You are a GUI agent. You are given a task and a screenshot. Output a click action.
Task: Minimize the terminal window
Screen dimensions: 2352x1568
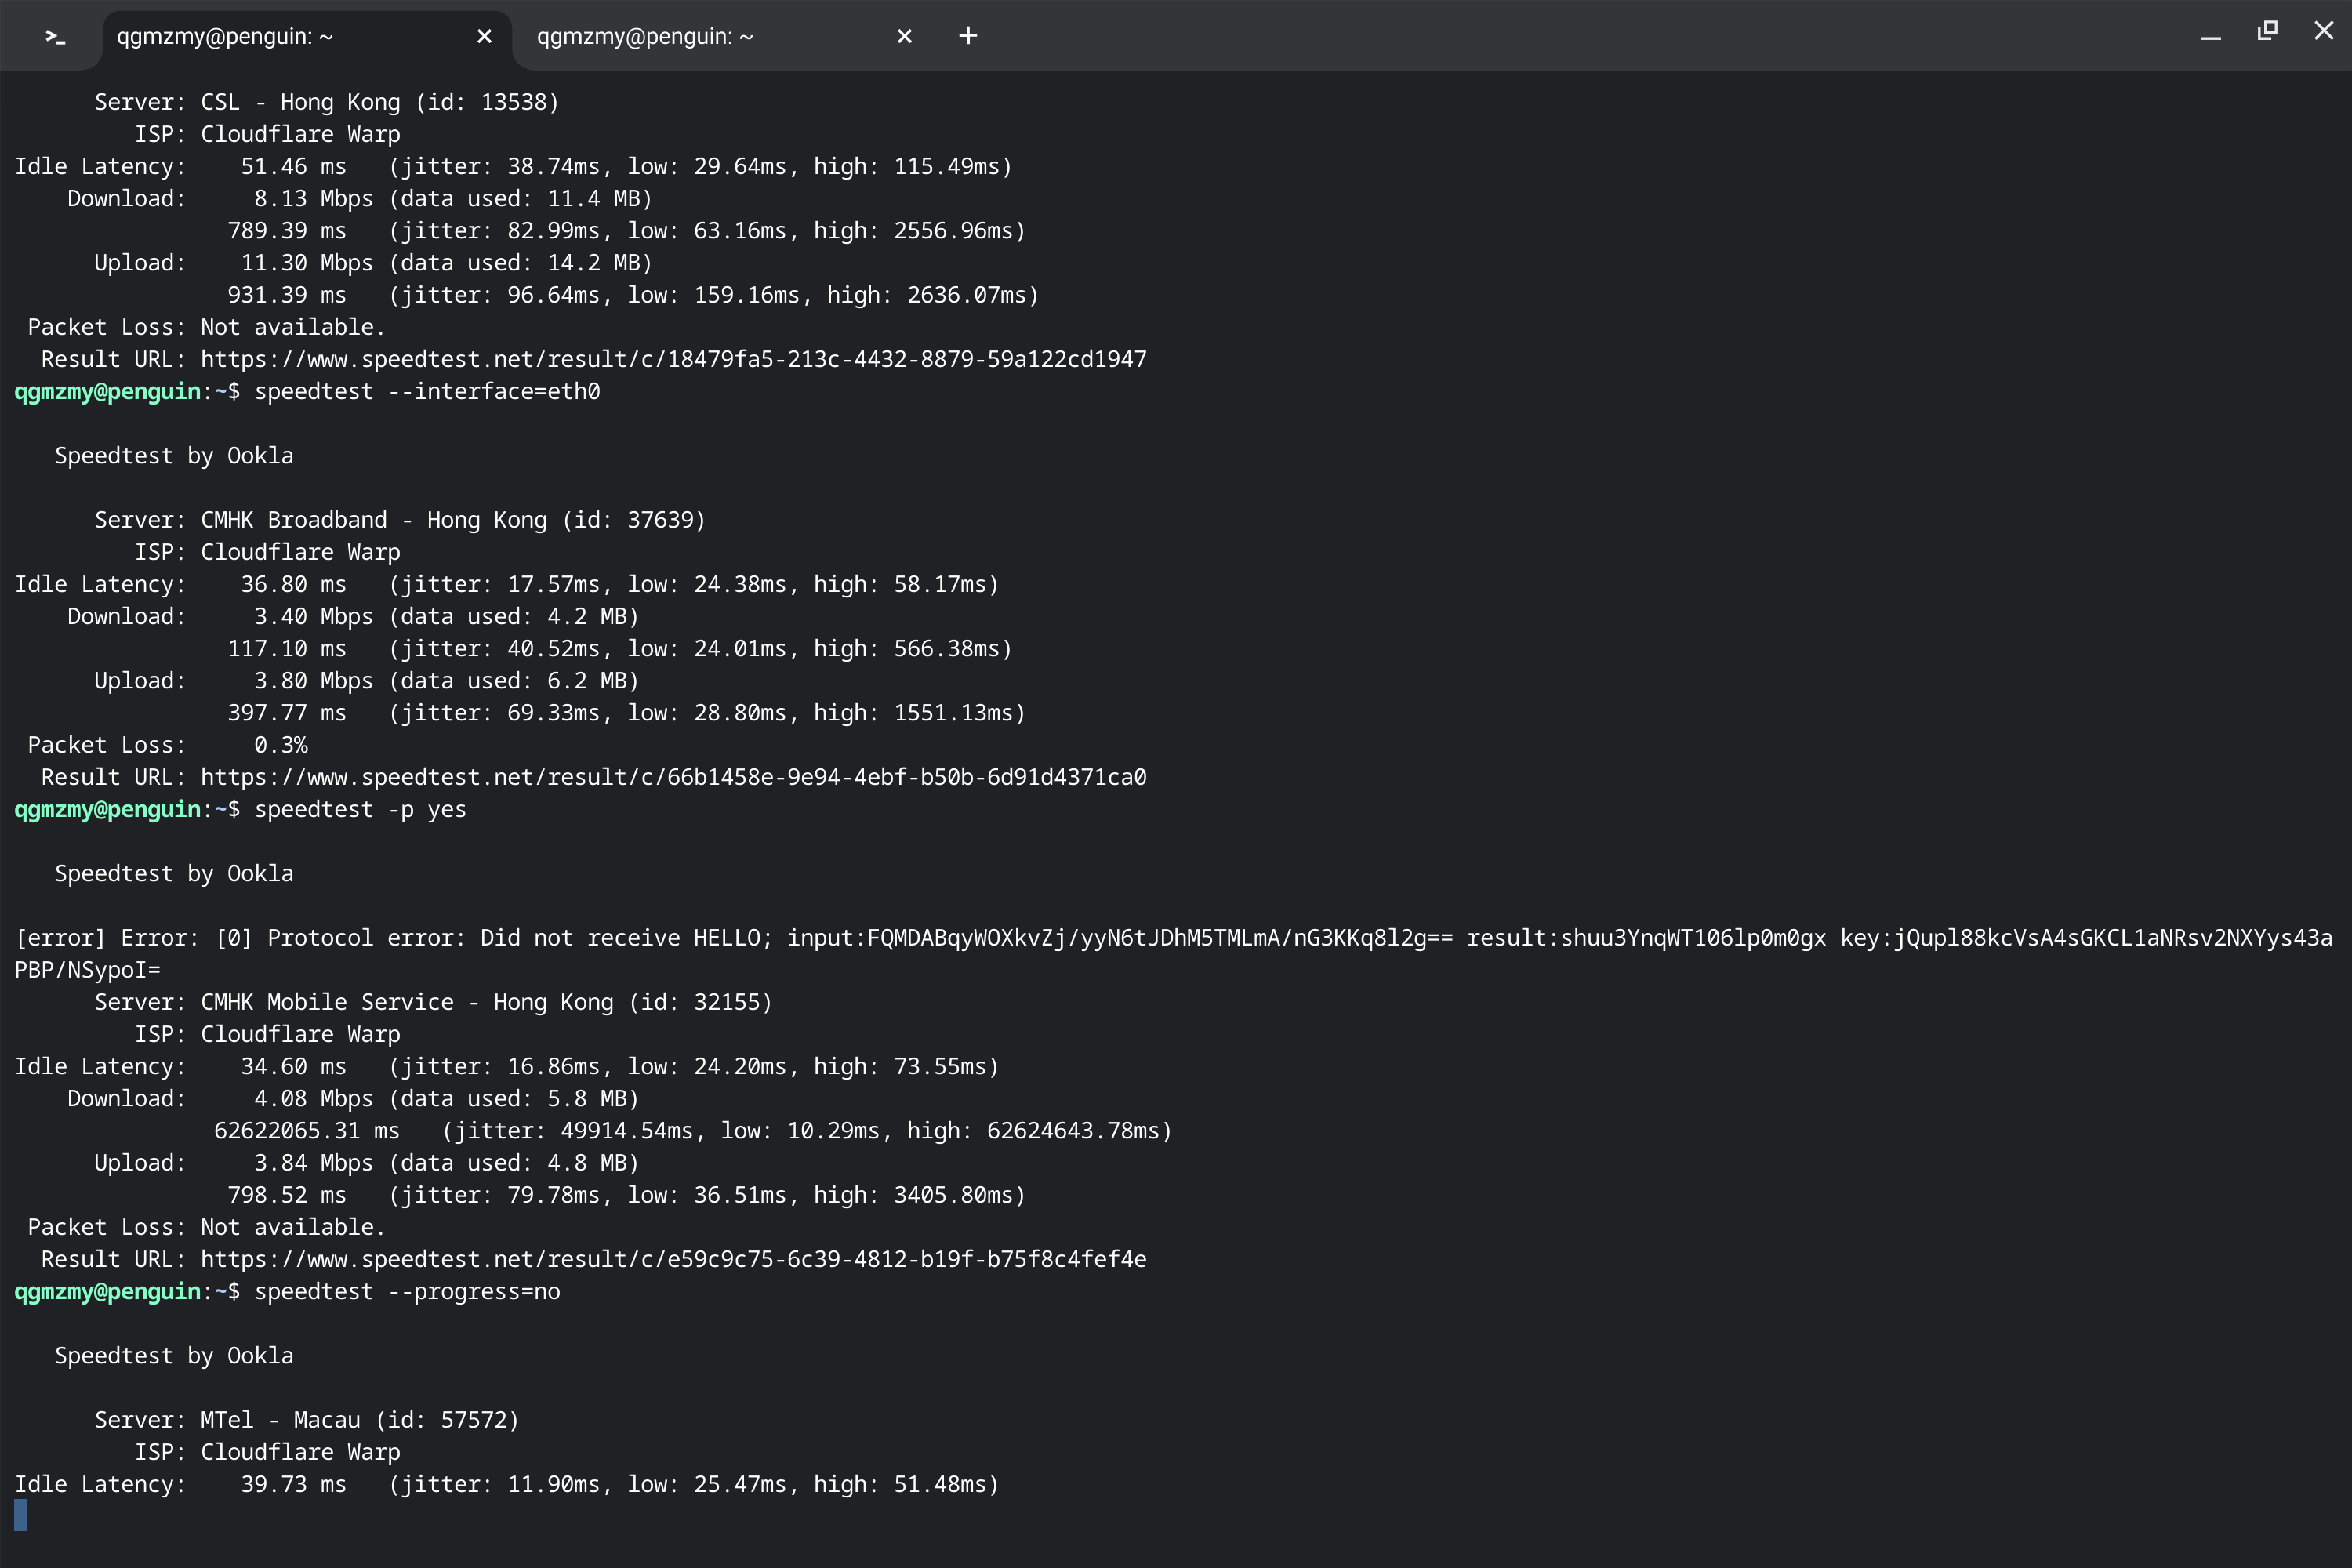coord(2210,36)
